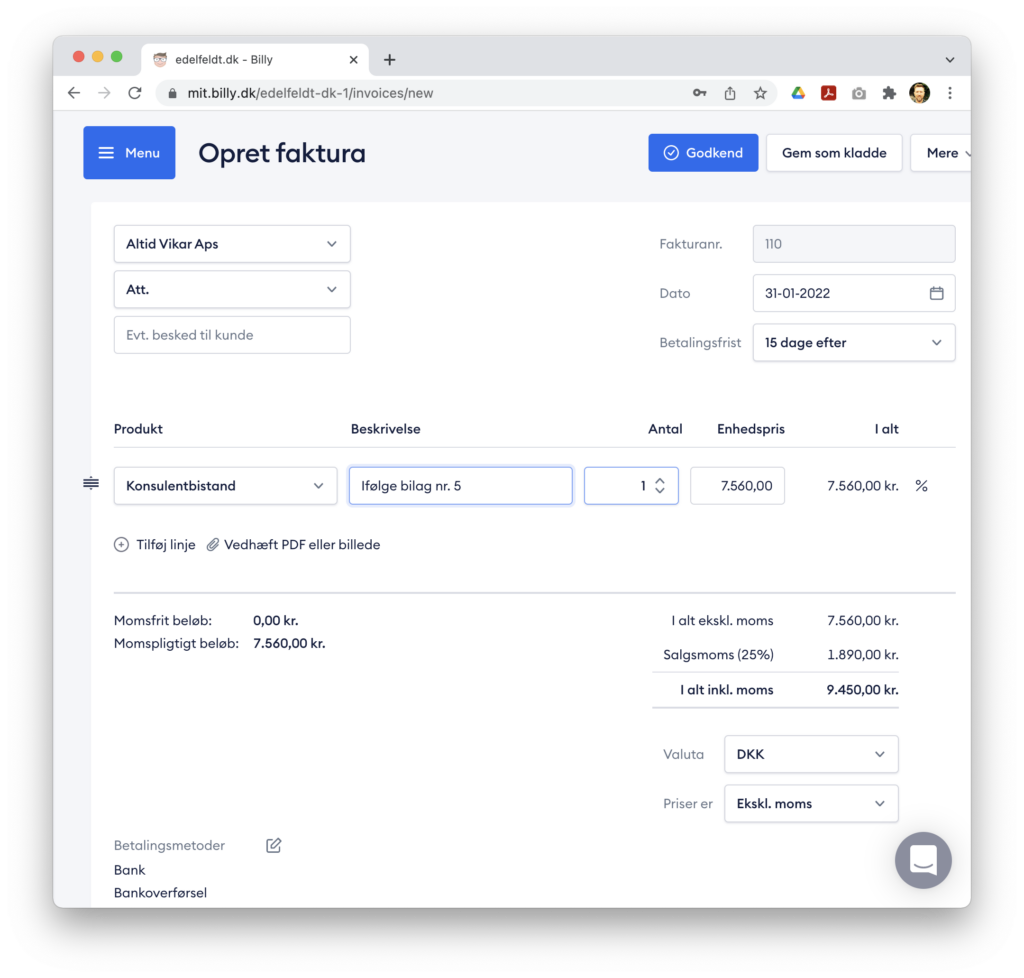1024x978 pixels.
Task: Click the Chrome profile avatar
Action: click(920, 93)
